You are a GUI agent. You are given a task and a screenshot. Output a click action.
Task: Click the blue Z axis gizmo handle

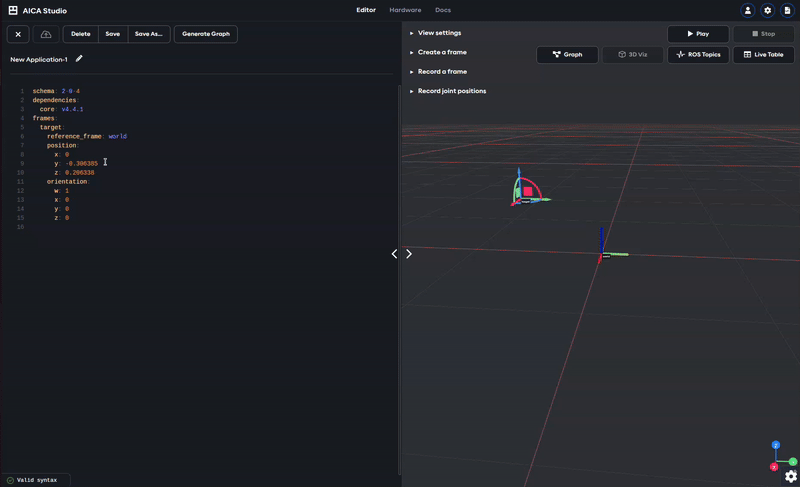tap(776, 445)
